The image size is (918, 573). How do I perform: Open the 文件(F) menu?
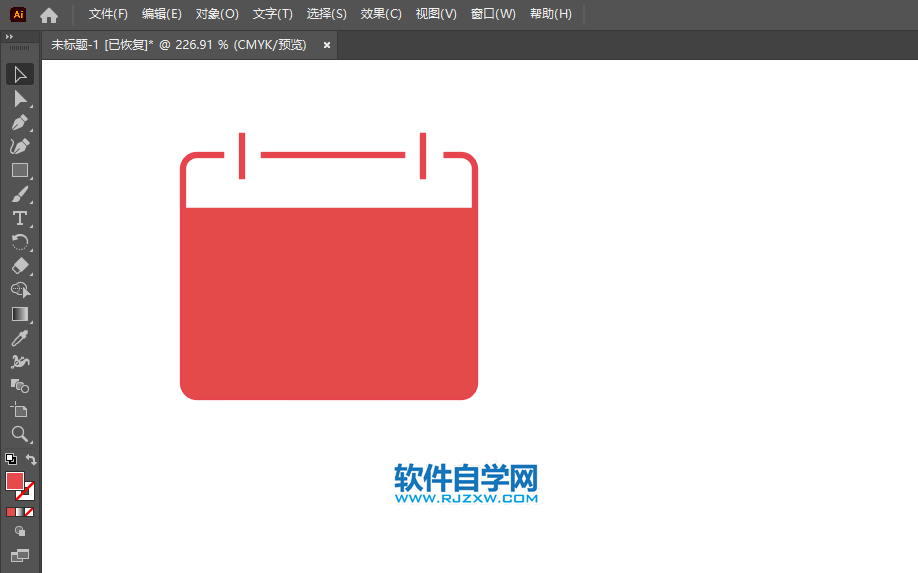coord(108,14)
